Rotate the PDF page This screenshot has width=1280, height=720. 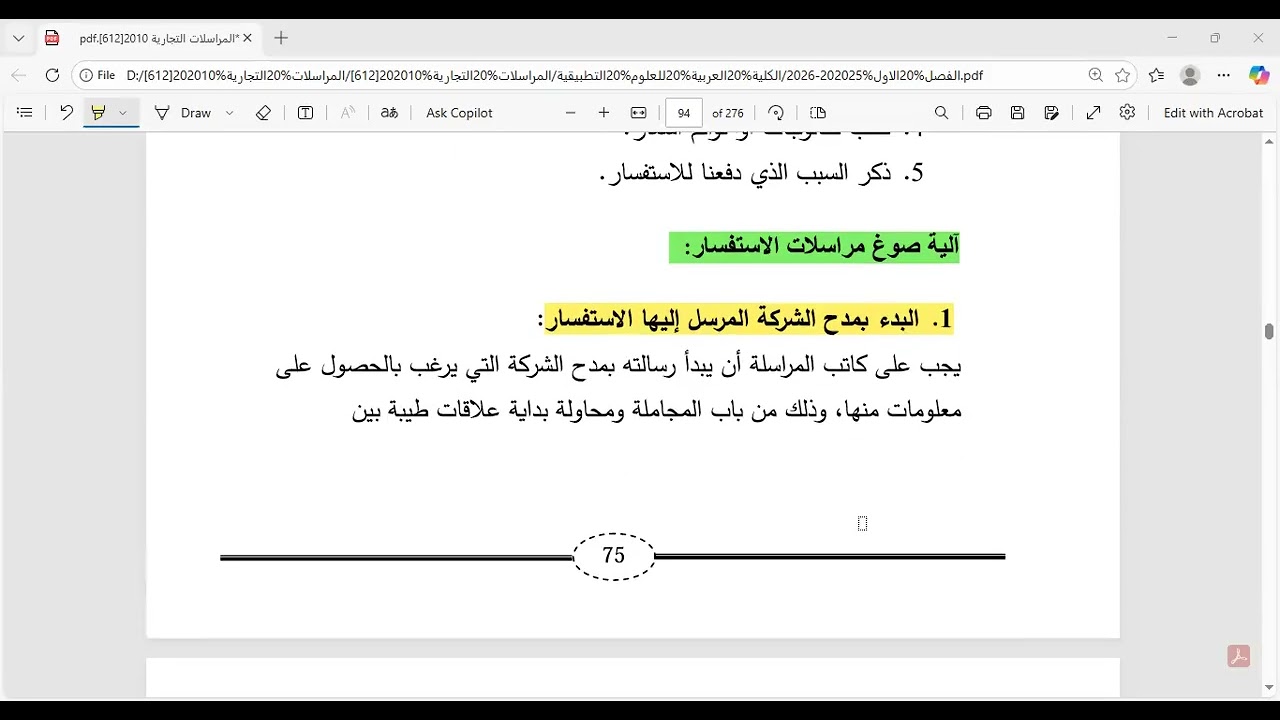(x=776, y=113)
